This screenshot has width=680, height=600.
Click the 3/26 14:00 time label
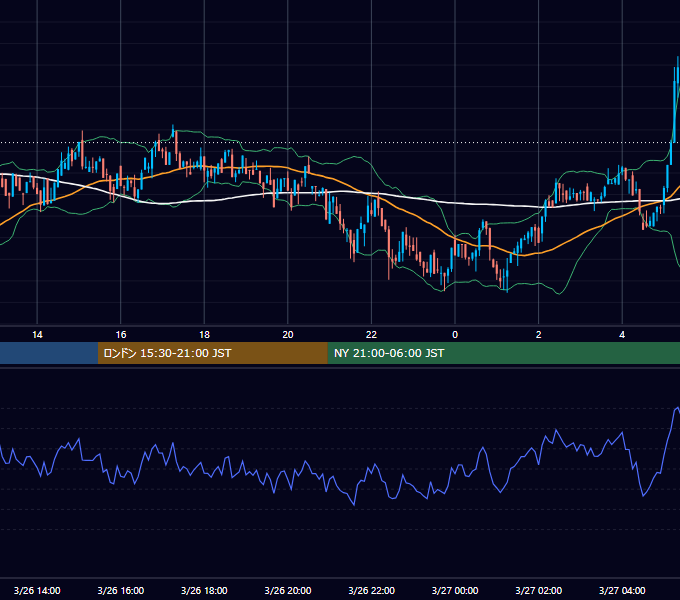pos(37,590)
